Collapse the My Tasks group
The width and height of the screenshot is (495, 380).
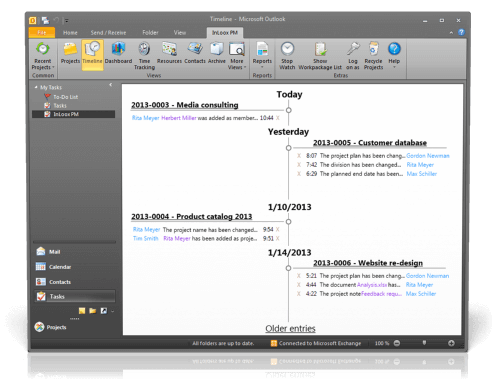(x=36, y=87)
